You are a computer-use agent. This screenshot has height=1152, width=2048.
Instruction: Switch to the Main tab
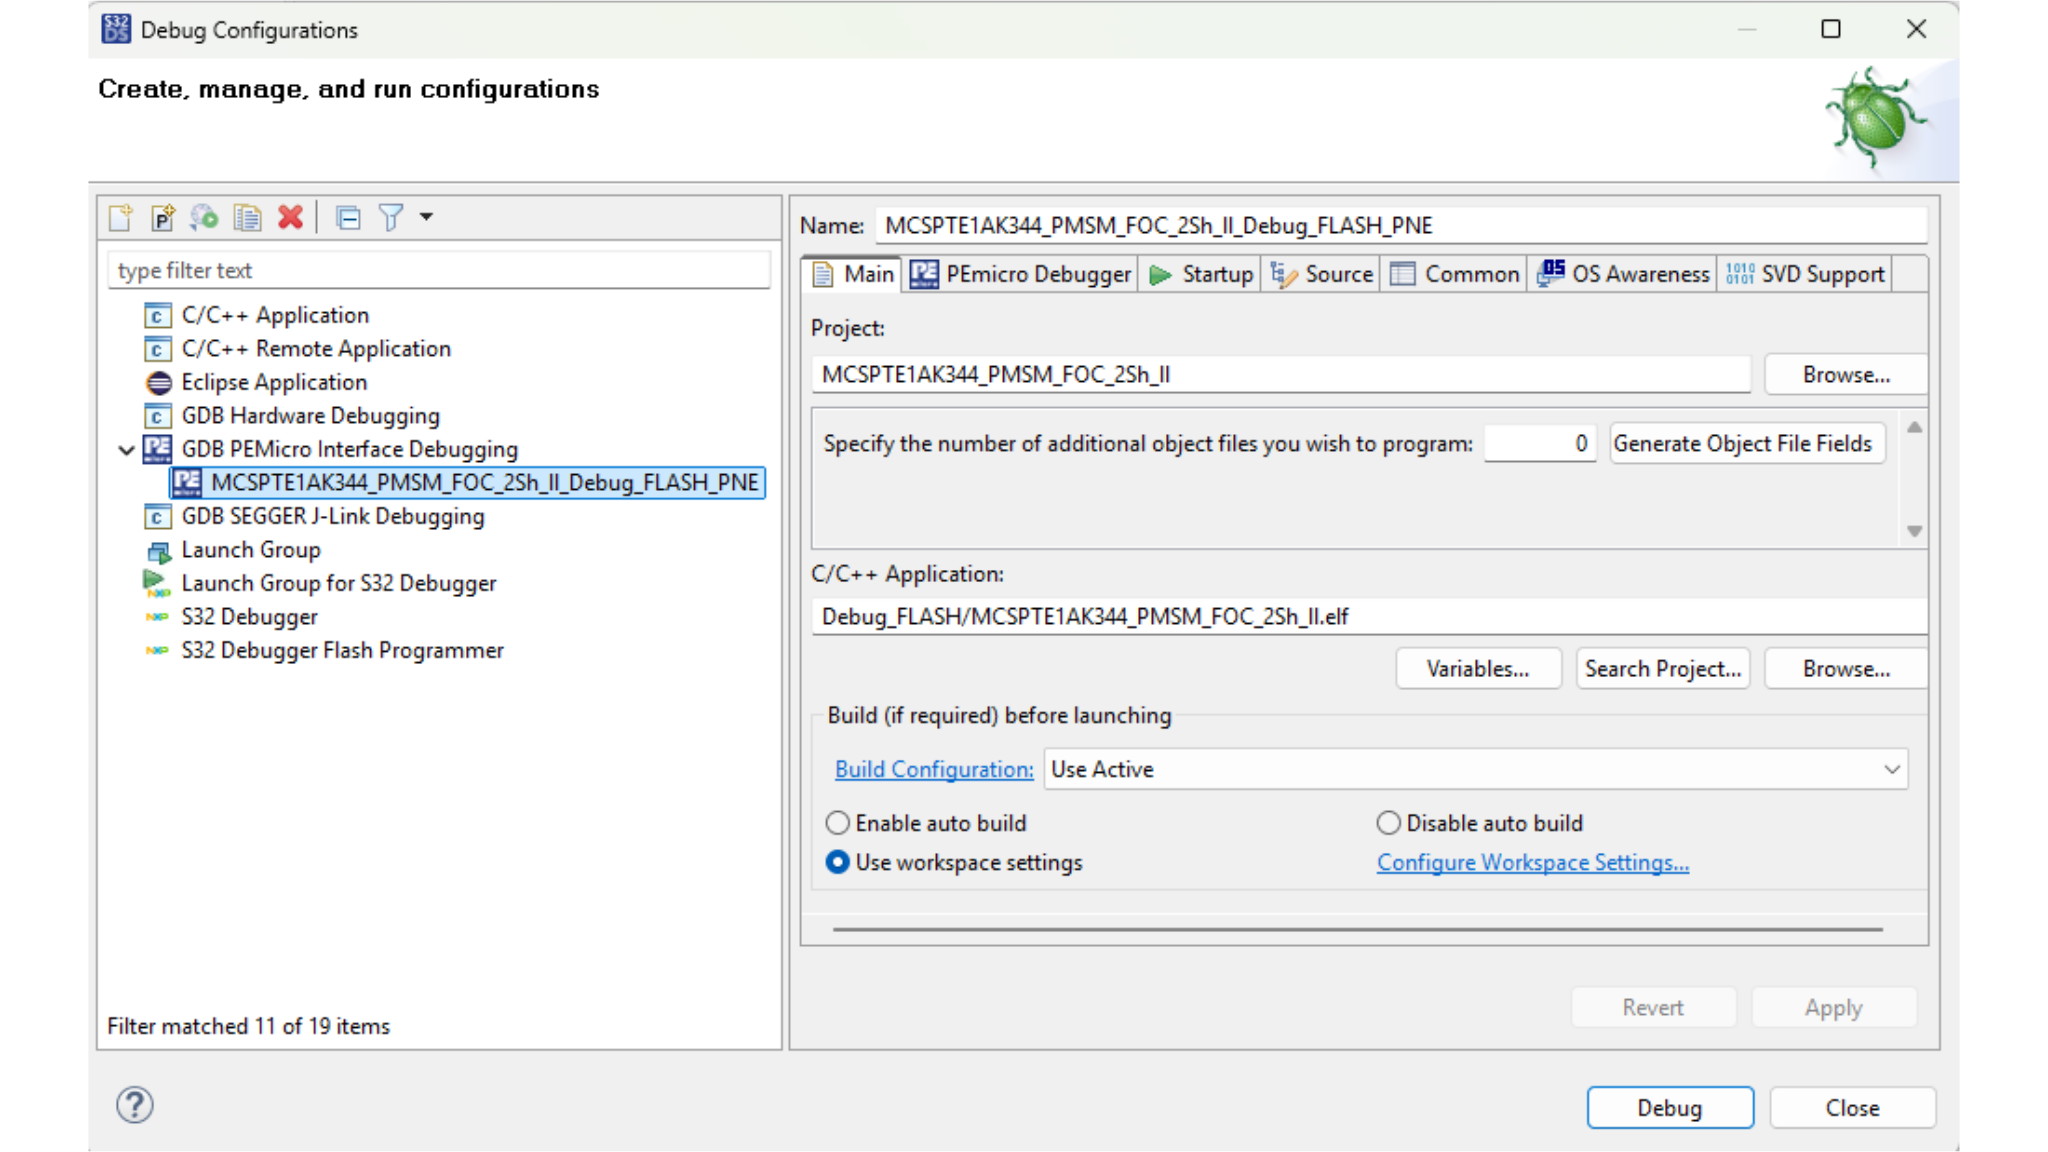point(853,274)
